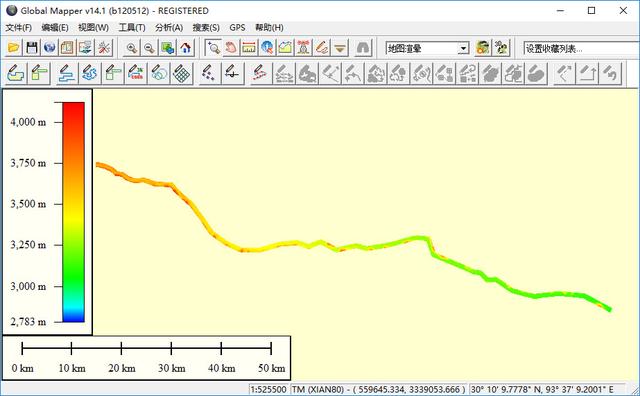Click the distance scale bar
The height and width of the screenshot is (396, 640).
tap(147, 348)
